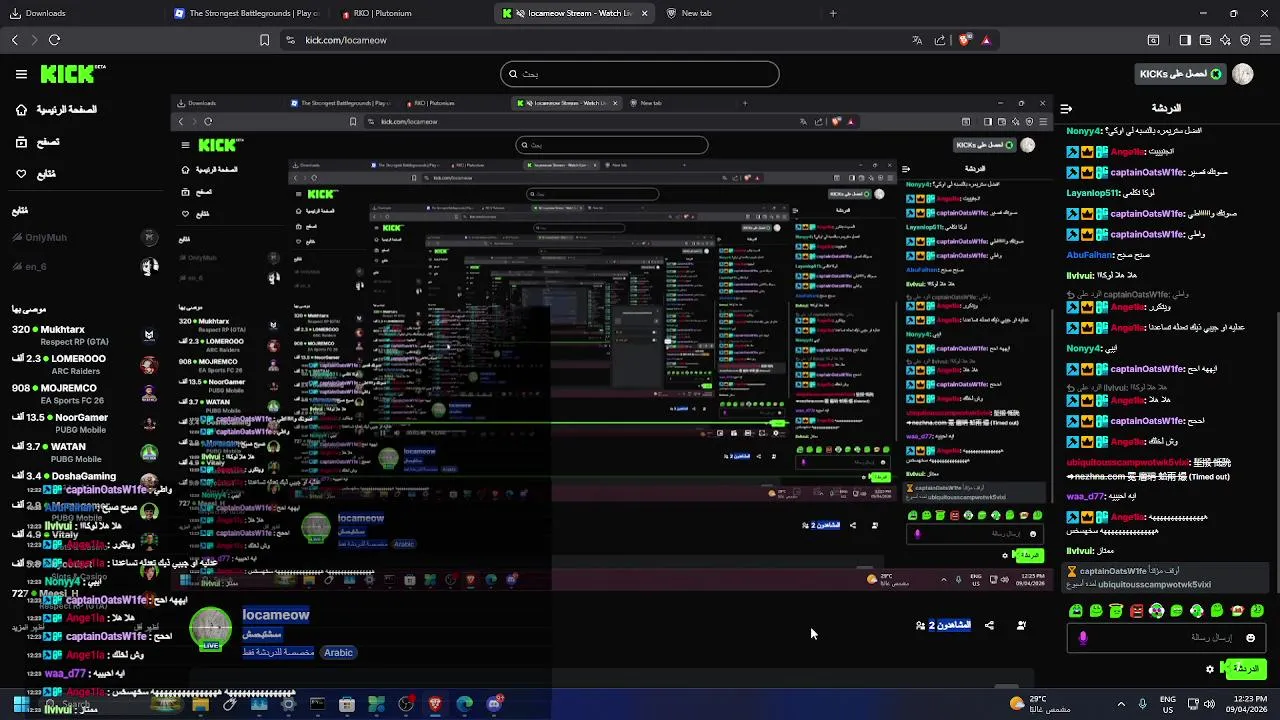Viewport: 1280px width, 720px height.
Task: Click the Share page icon in address bar
Action: coord(940,40)
